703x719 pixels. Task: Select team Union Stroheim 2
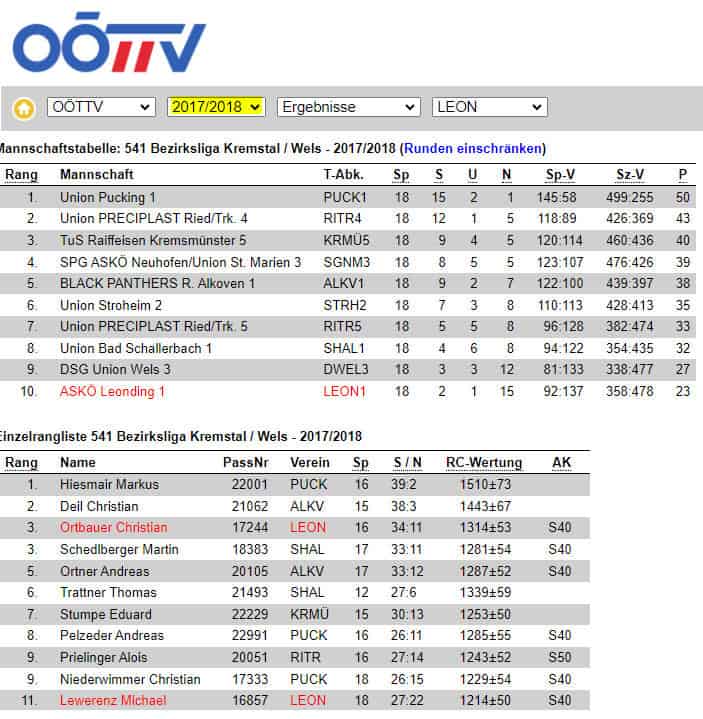[x=111, y=305]
